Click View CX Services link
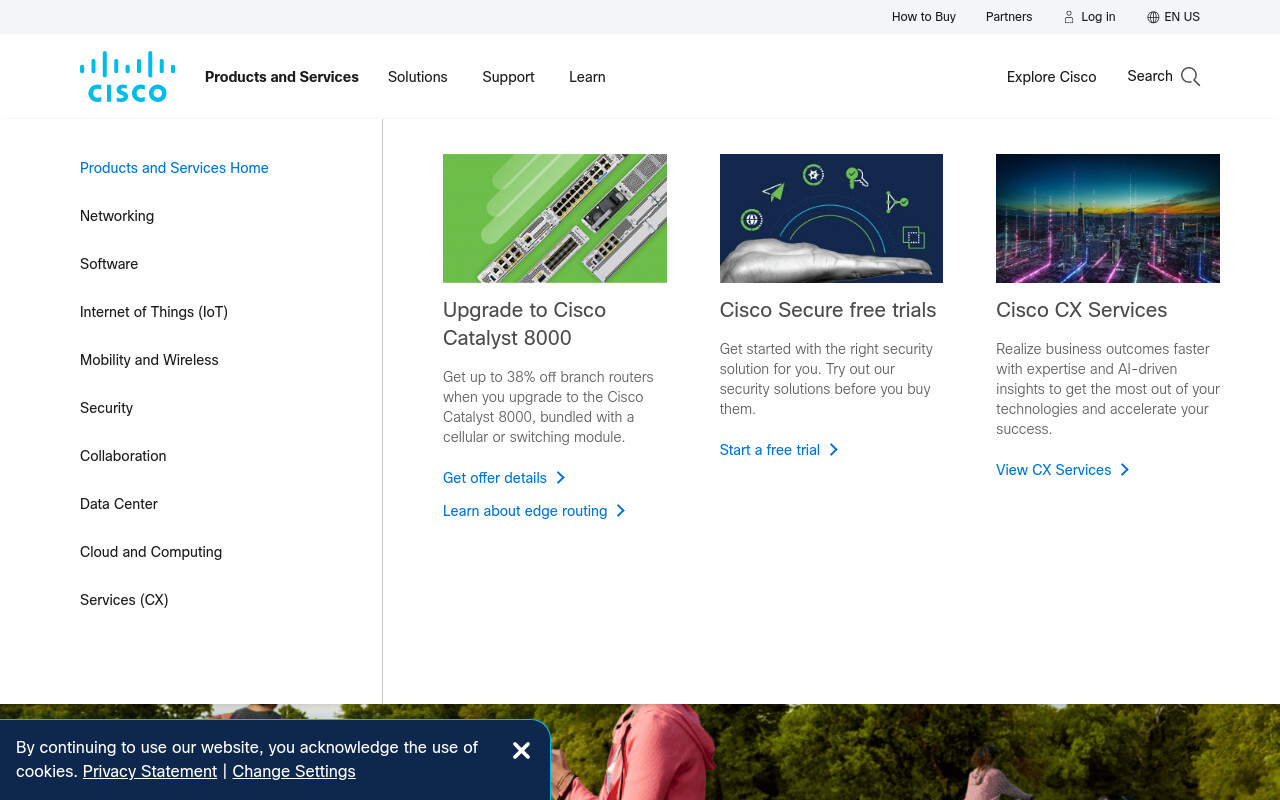Screen dimensions: 1280x800 coord(1054,470)
